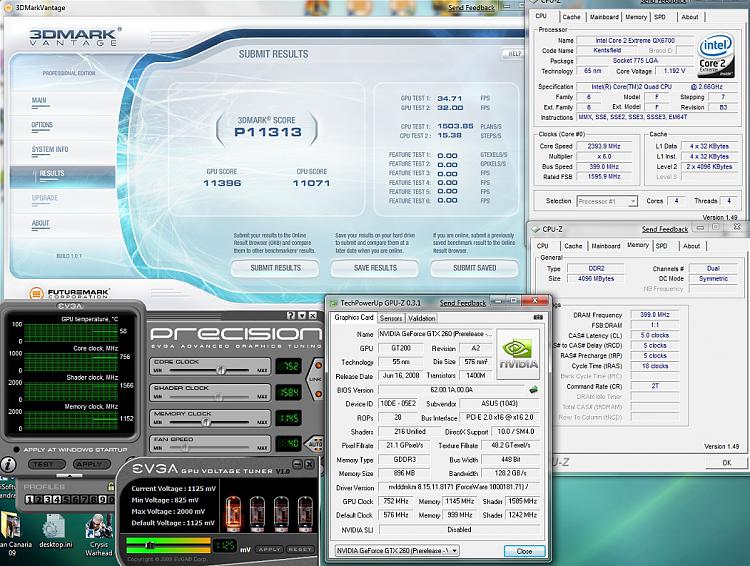Adjust the Fan Speed slider handle
Screen dimensions: 750x566
pyautogui.click(x=185, y=448)
